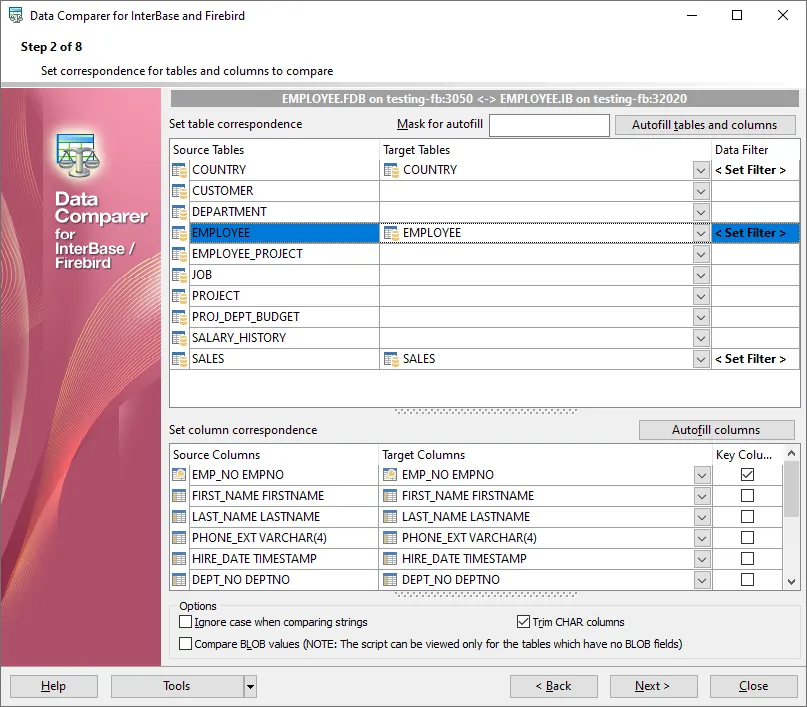Click the EMP_NO source key column icon
The image size is (807, 707).
tap(179, 474)
